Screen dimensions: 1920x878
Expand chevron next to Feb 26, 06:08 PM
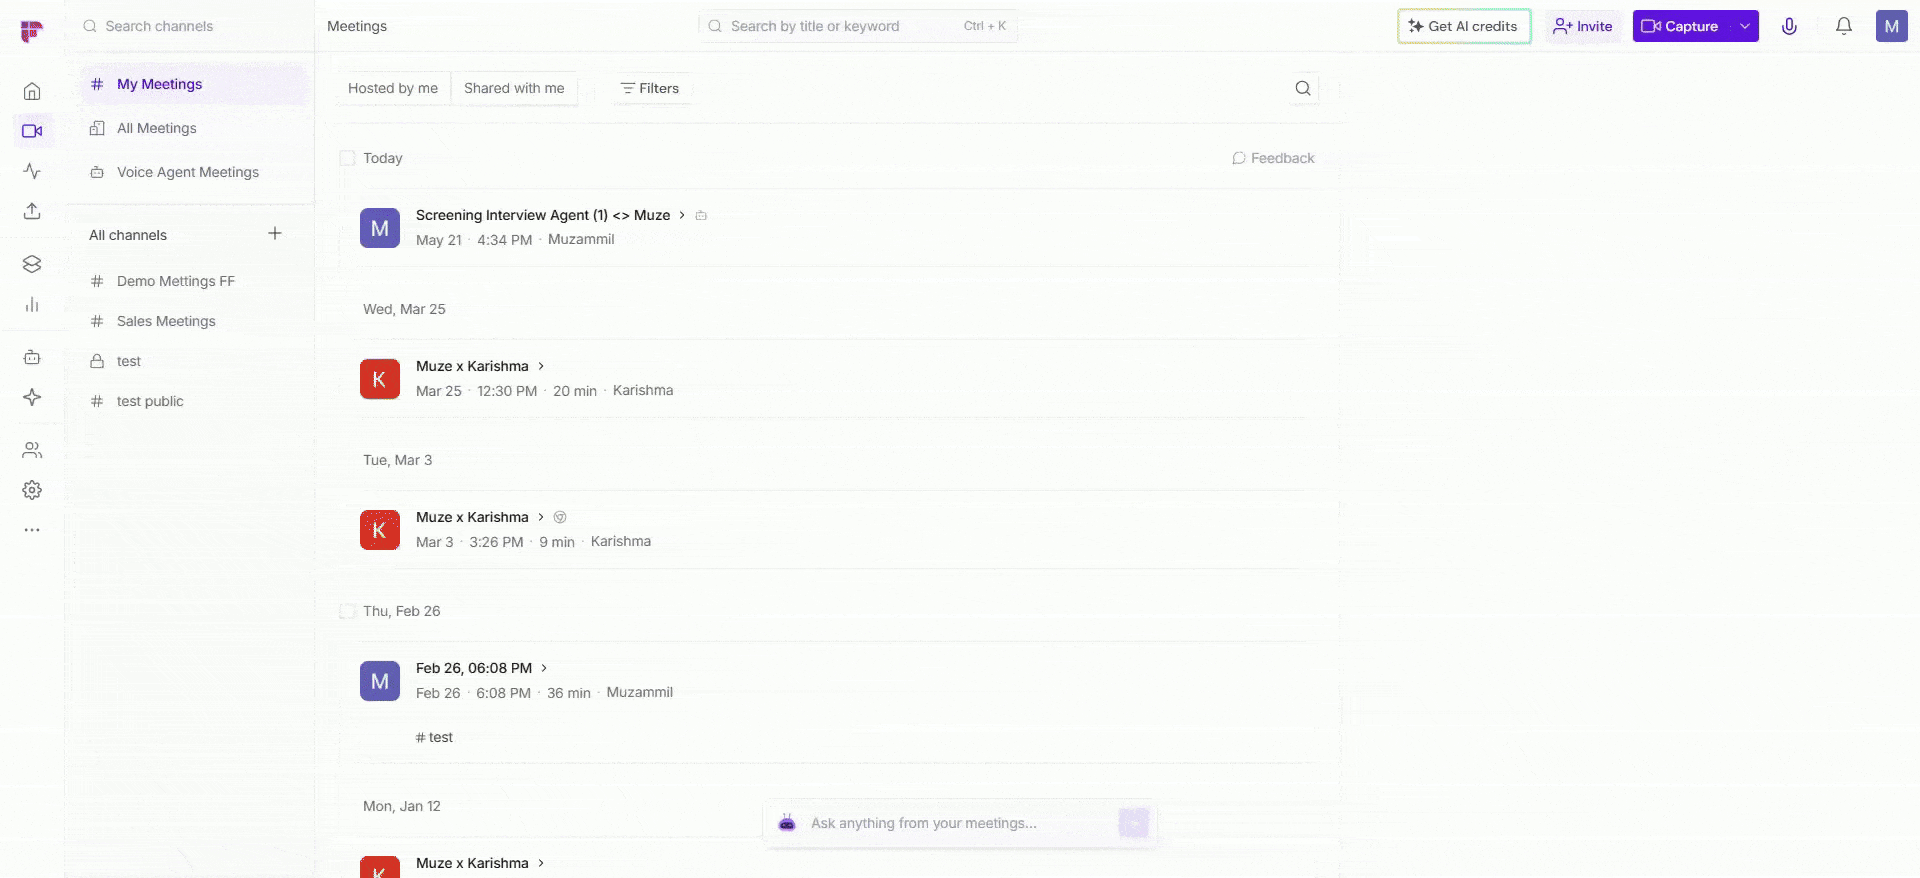[x=544, y=668]
